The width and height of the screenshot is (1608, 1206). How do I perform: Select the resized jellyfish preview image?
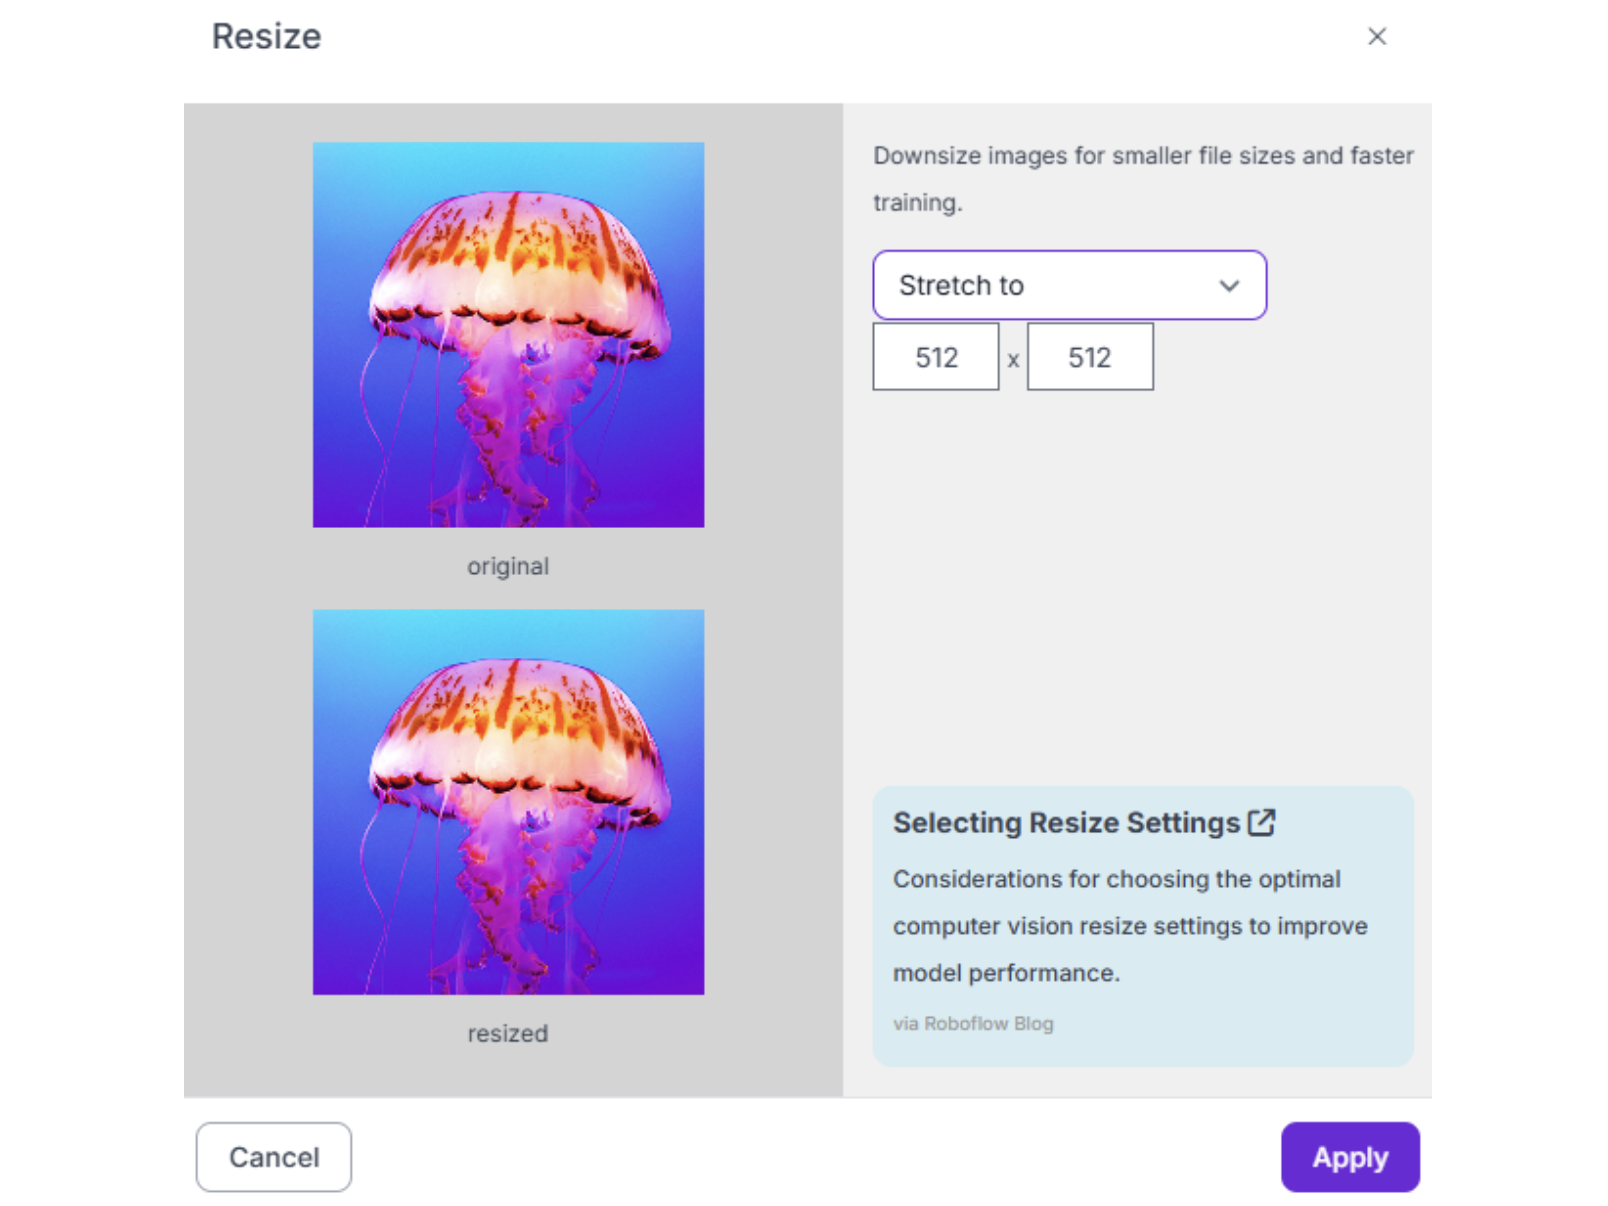coord(508,802)
